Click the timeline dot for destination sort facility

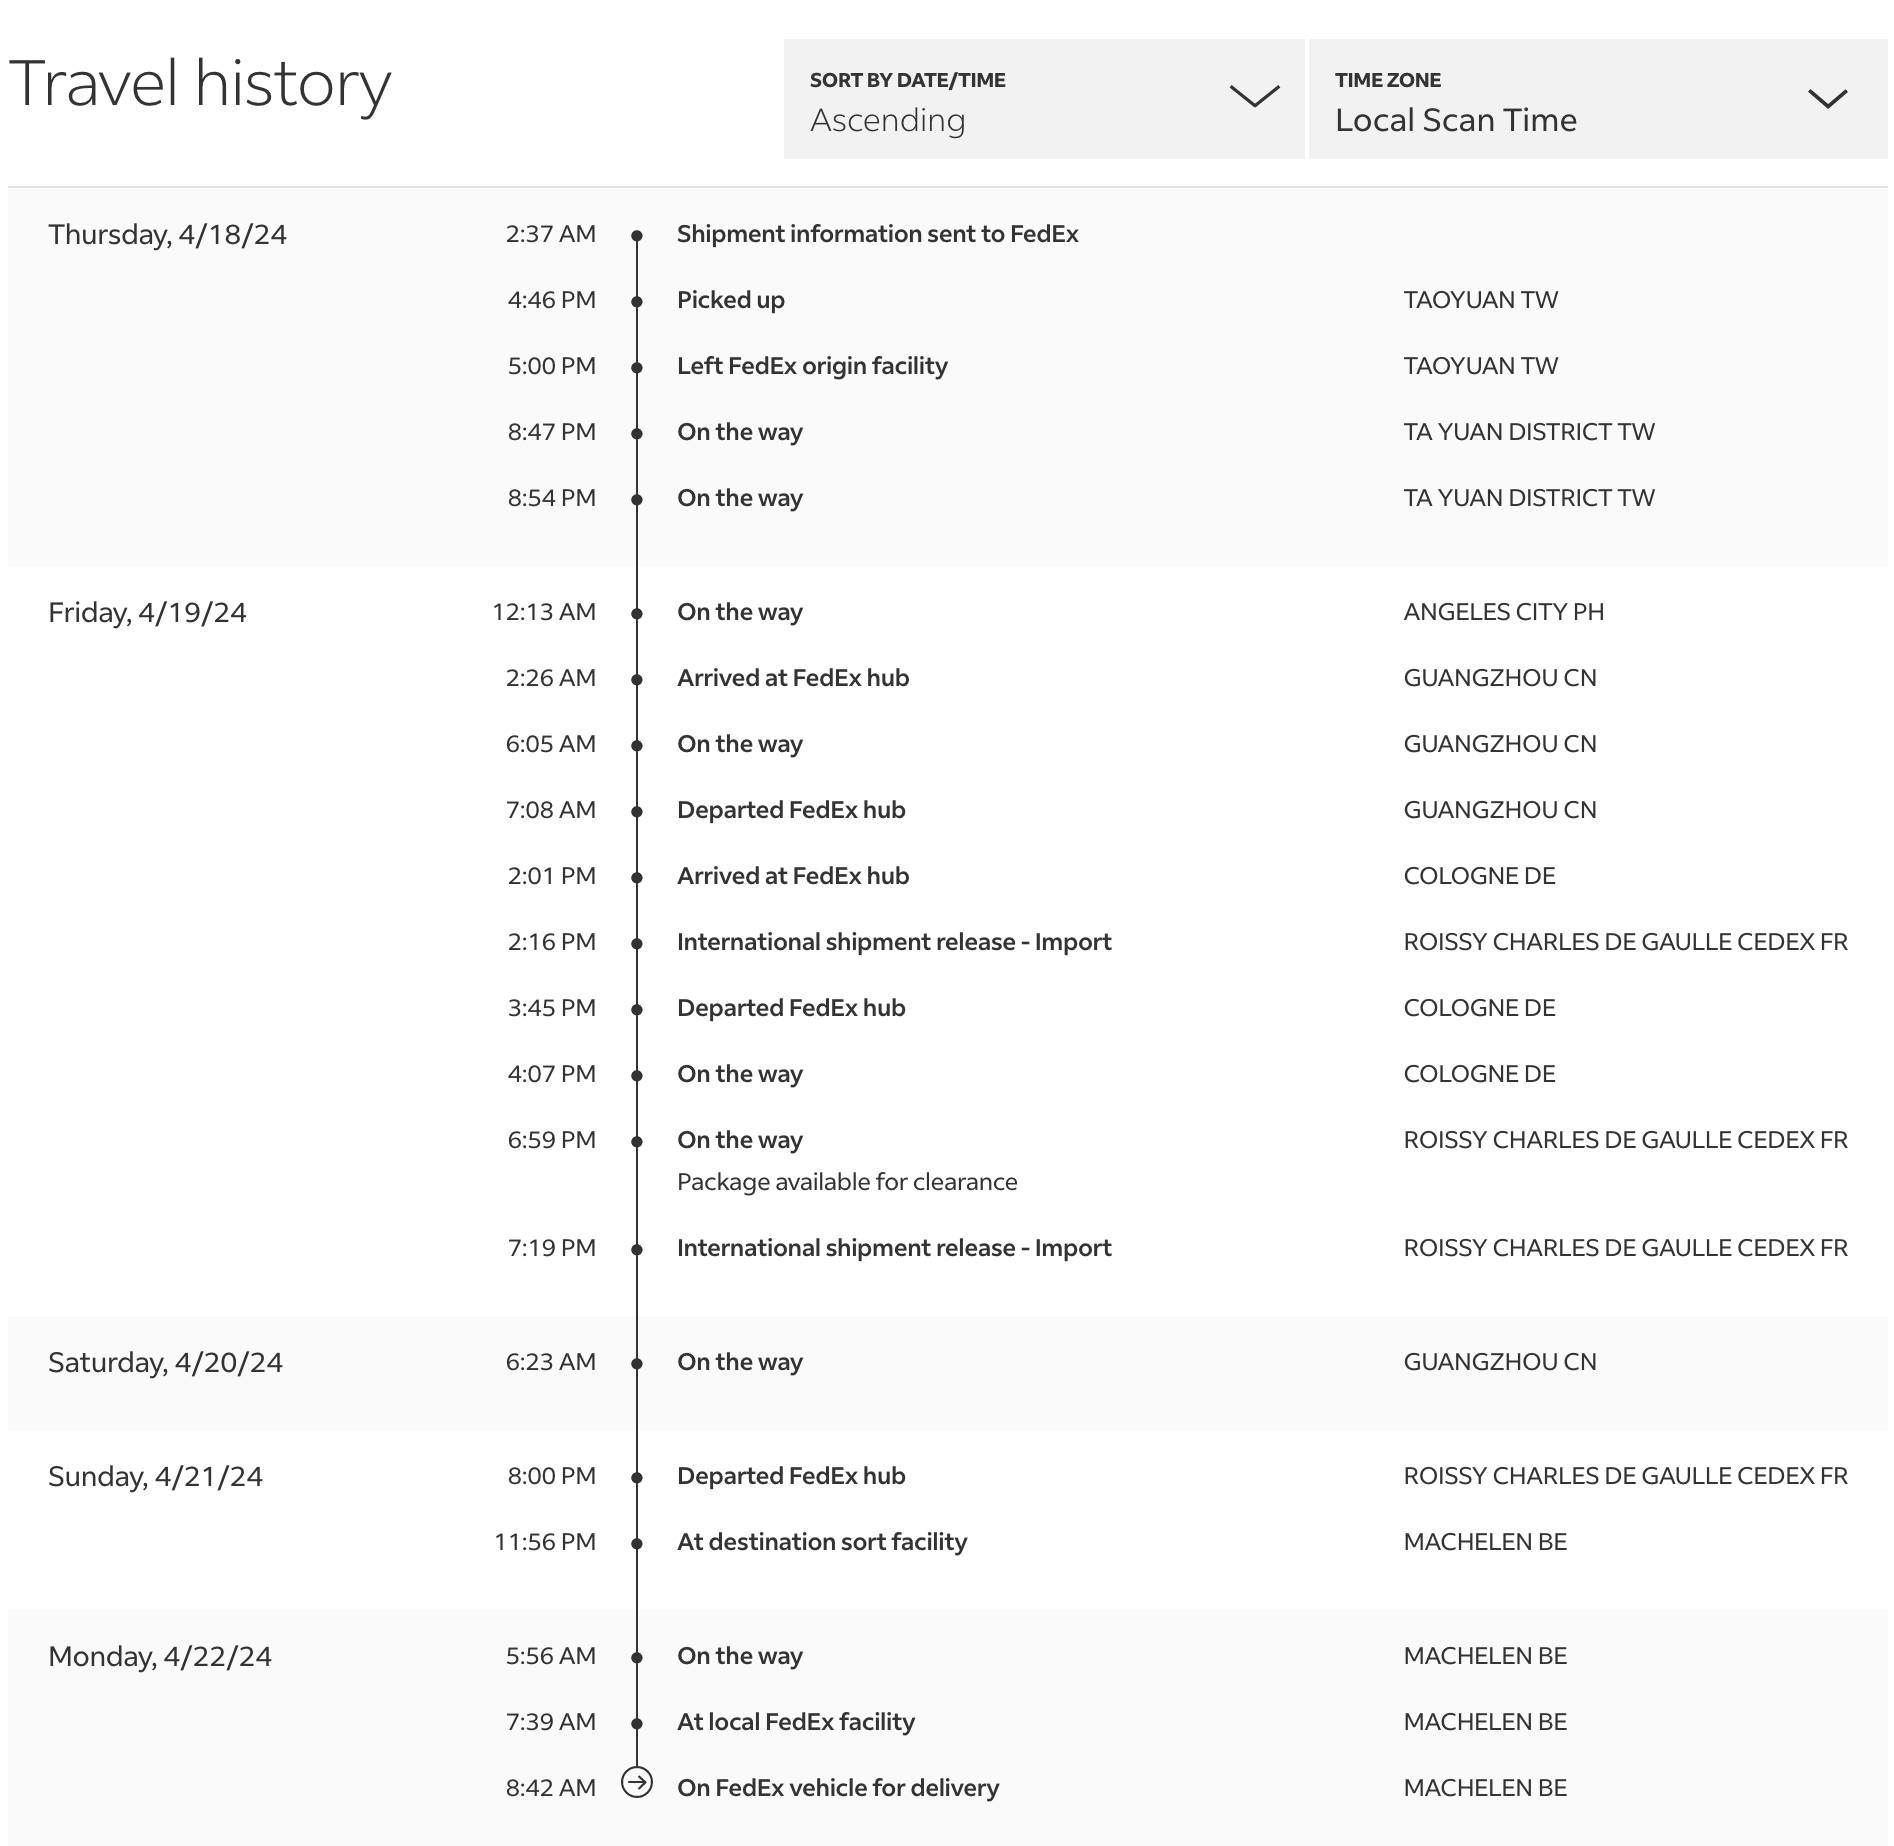637,1543
